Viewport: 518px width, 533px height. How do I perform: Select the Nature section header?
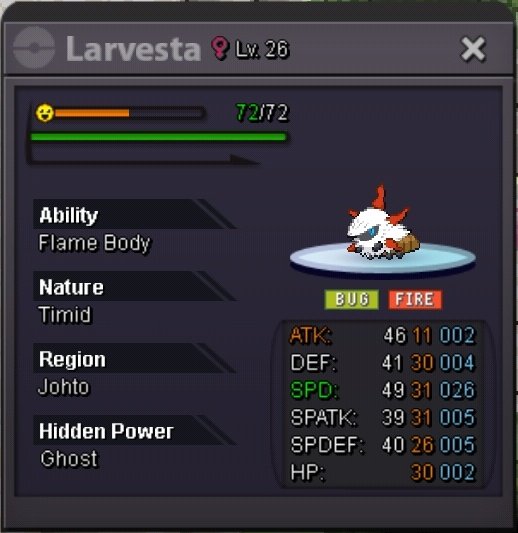(x=134, y=287)
